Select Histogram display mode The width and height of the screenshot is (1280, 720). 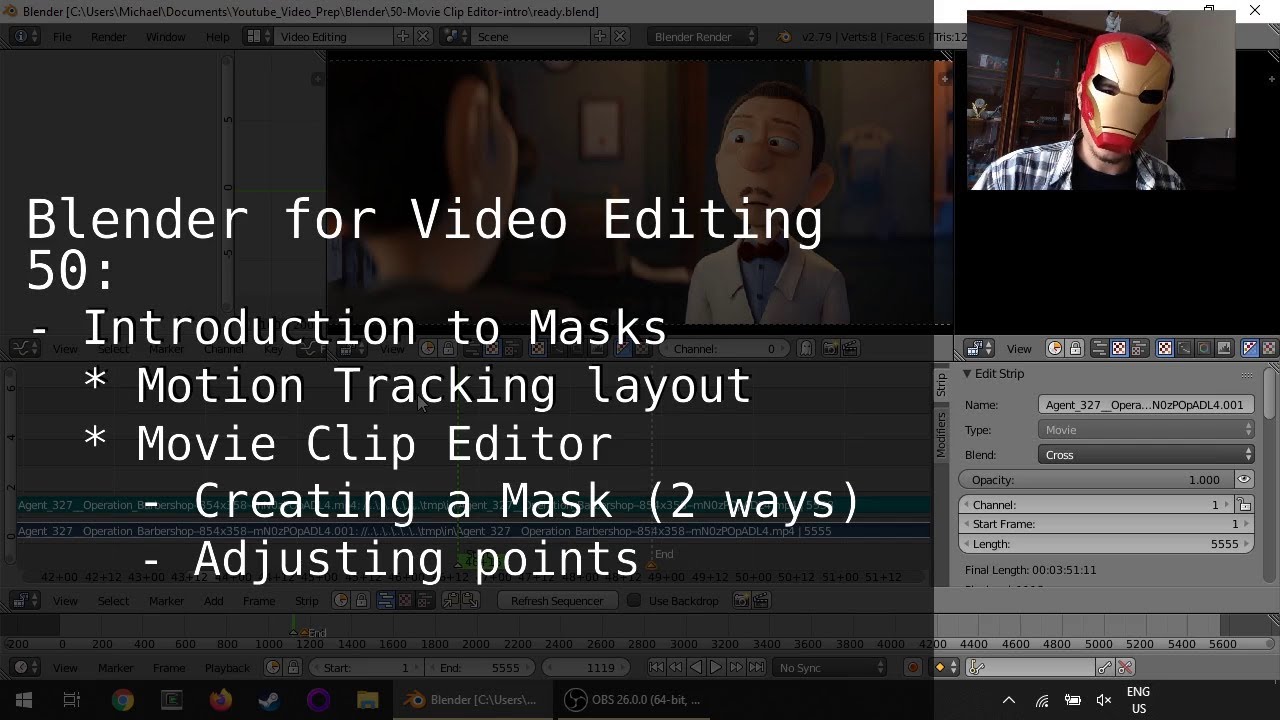(x=1224, y=348)
